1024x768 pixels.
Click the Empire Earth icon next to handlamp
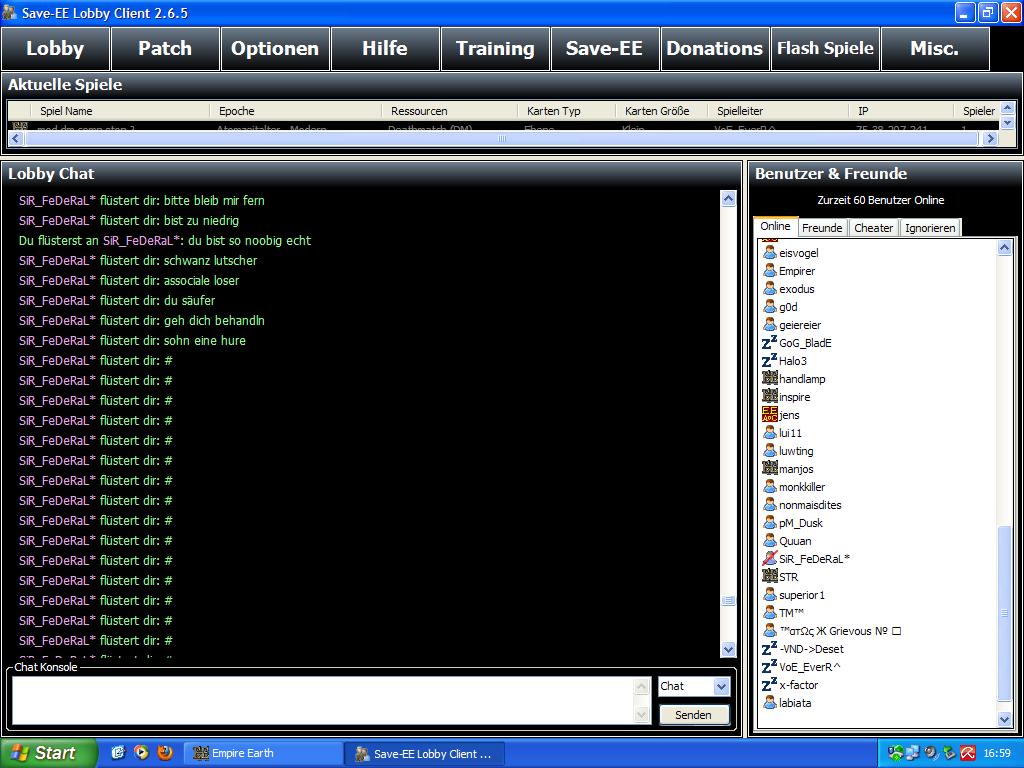(769, 379)
